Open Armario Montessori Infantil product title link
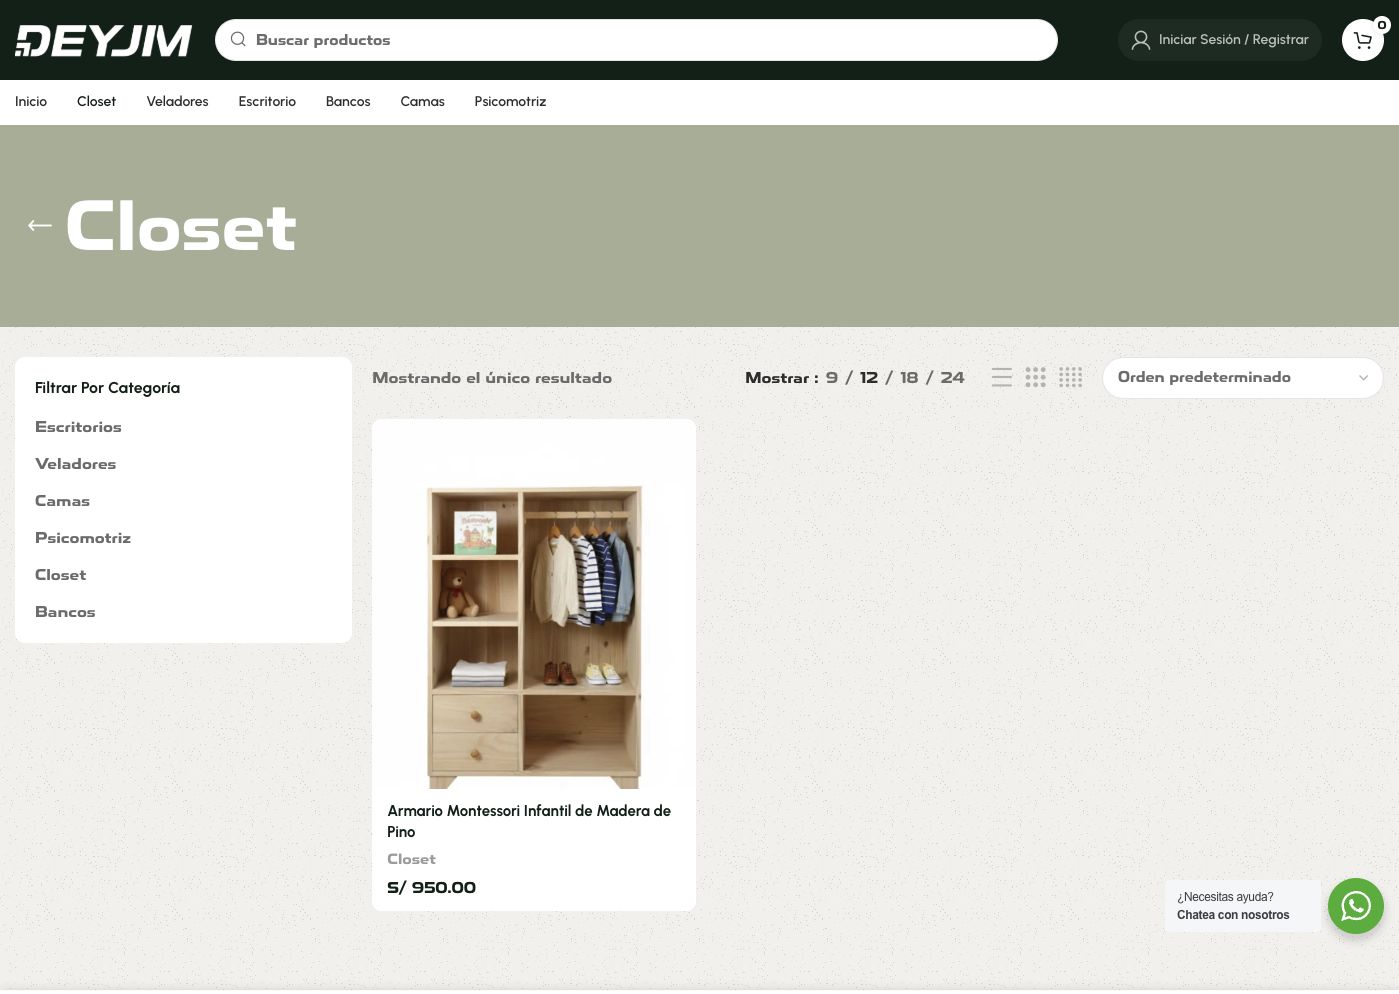1399x994 pixels. tap(529, 821)
